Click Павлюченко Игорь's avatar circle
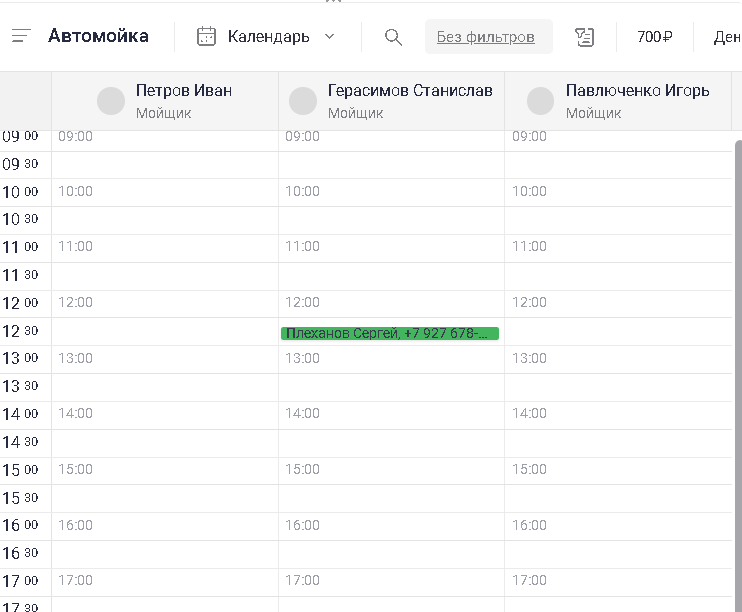The height and width of the screenshot is (612, 742). pos(541,101)
